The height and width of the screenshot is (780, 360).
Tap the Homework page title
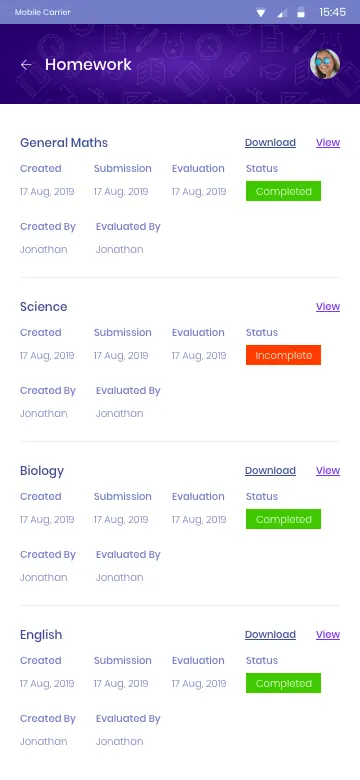pos(88,65)
